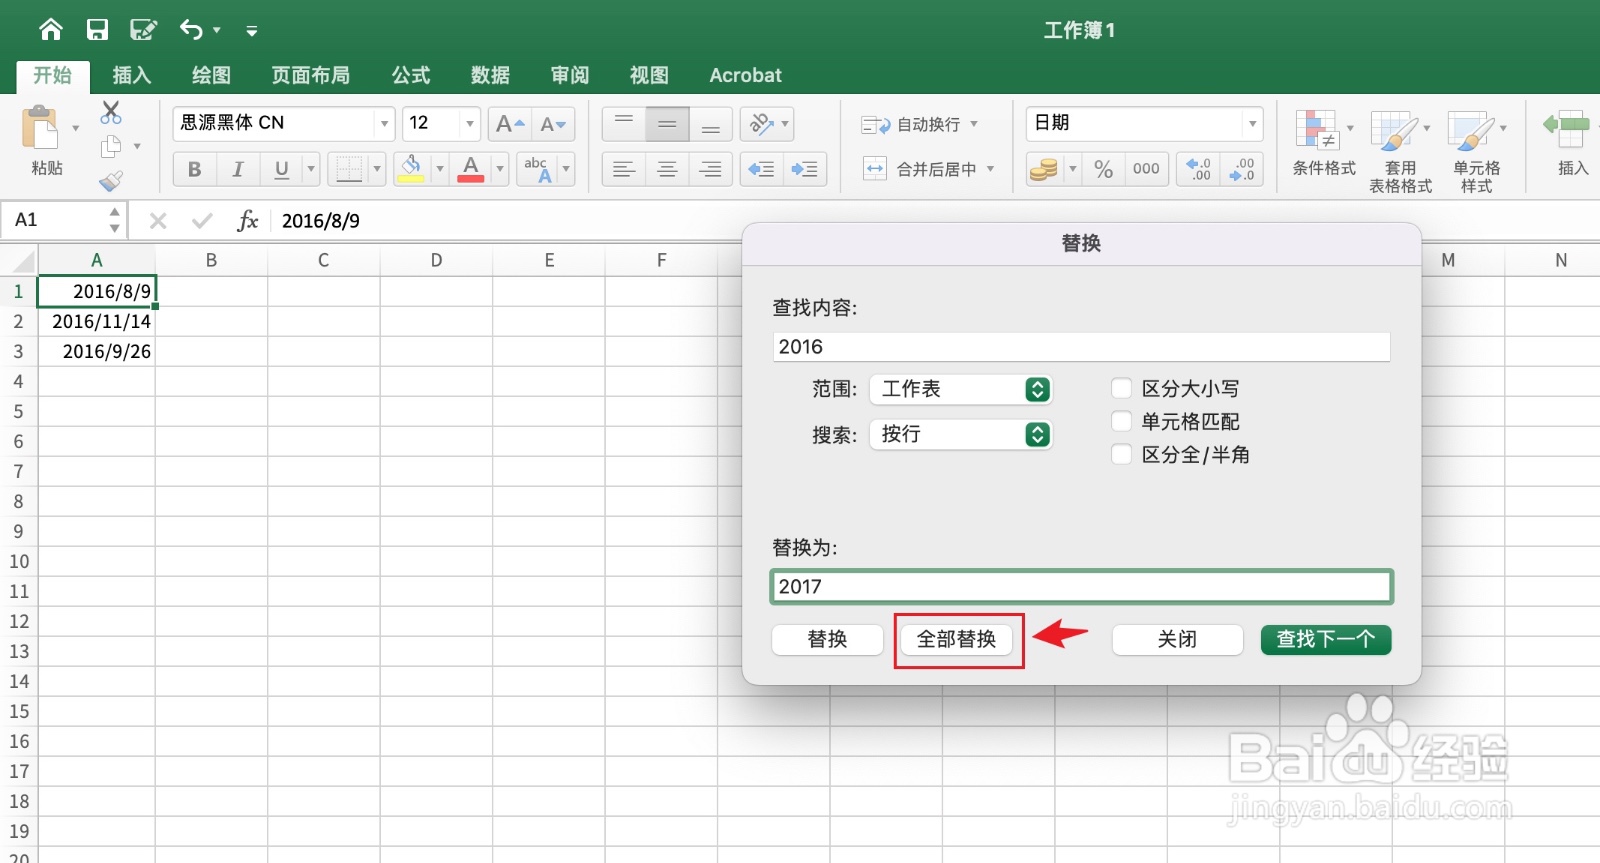Click the Format Painter brush icon
1600x863 pixels.
pos(111,181)
